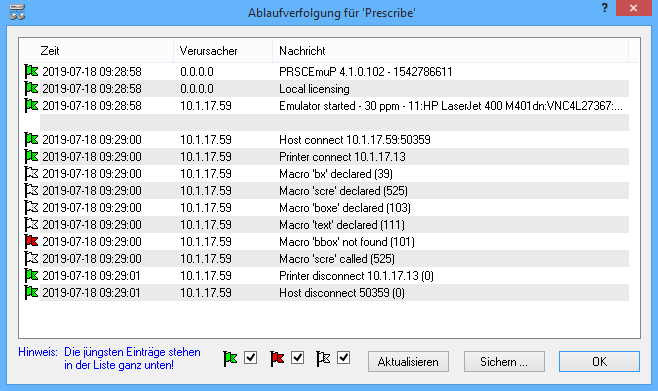Viewport: 658px width, 391px height.
Task: Sort by the Zeit column header
Action: [x=97, y=51]
